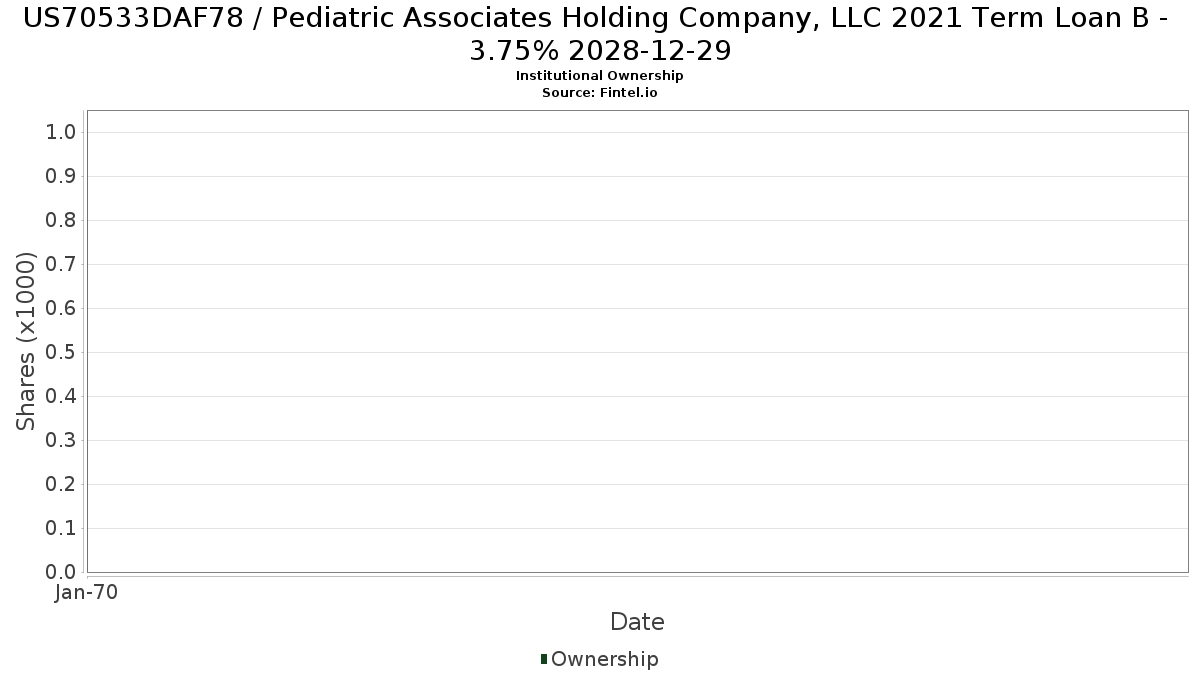Viewport: 1200px width, 675px height.
Task: Click the 0.1 y-axis tick label
Action: point(61,528)
